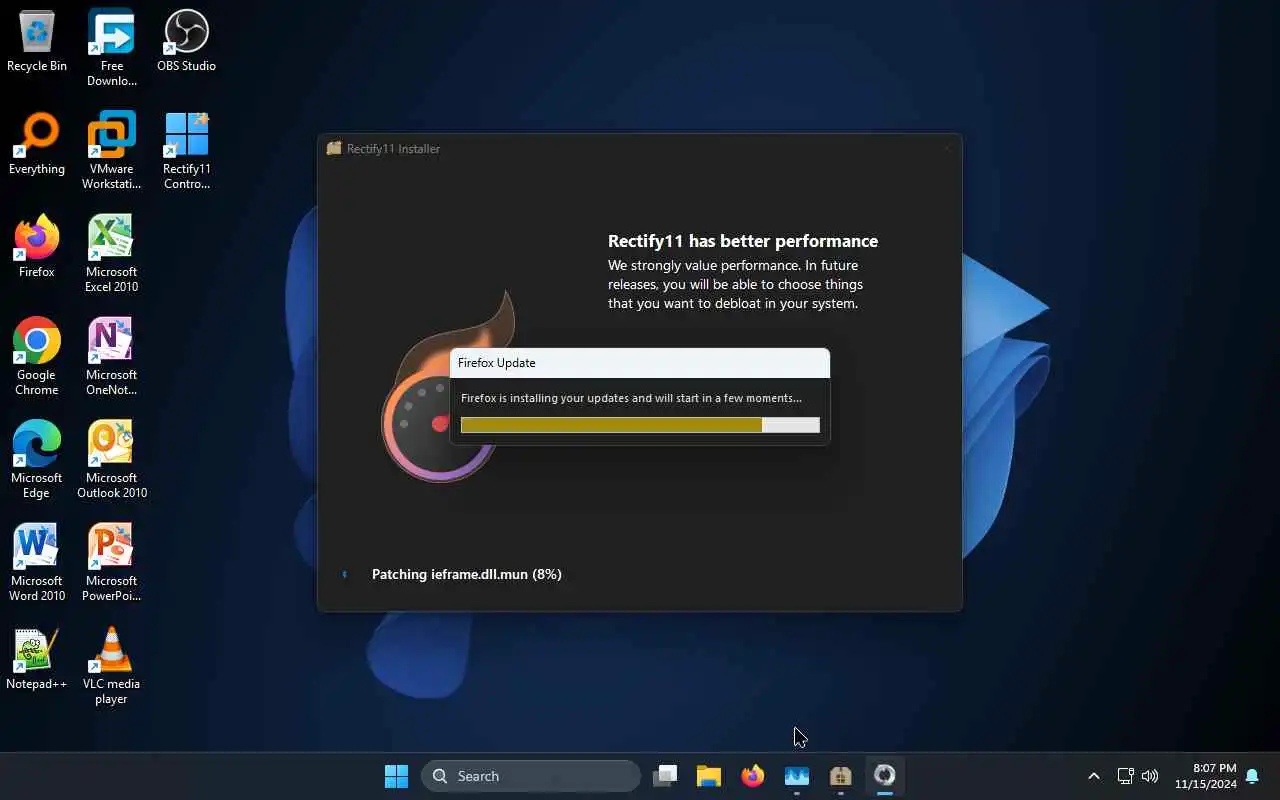The height and width of the screenshot is (800, 1280).
Task: Click the Rectify11 Installer window title
Action: [393, 149]
